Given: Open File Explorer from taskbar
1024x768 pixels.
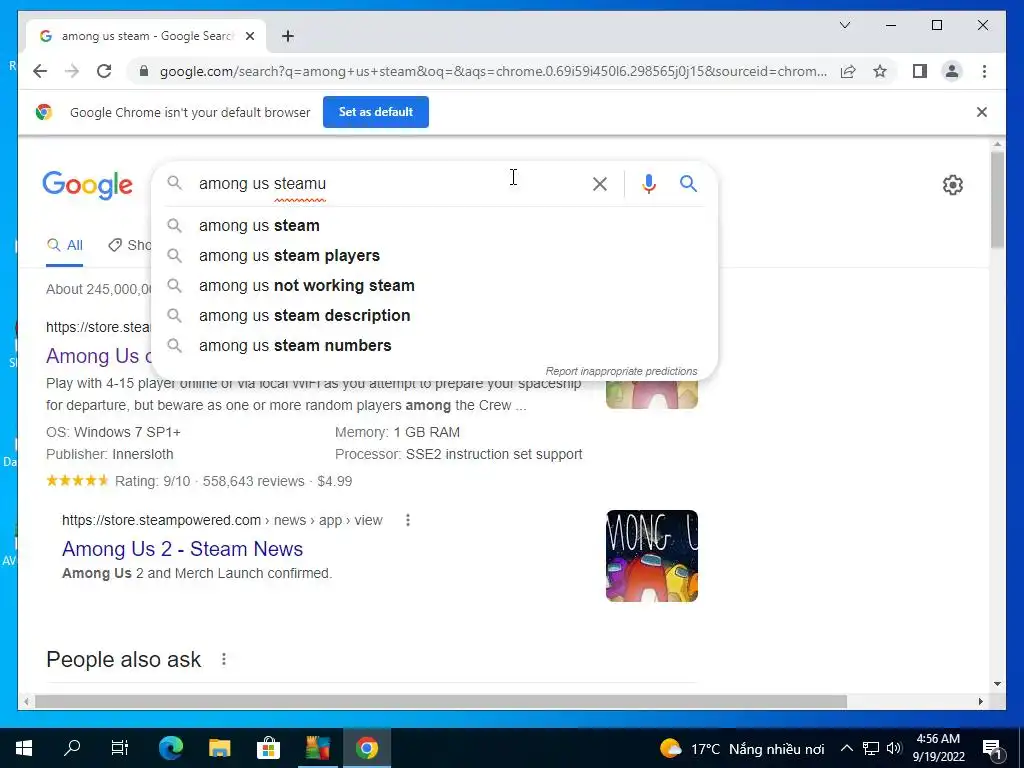Looking at the screenshot, I should point(219,748).
